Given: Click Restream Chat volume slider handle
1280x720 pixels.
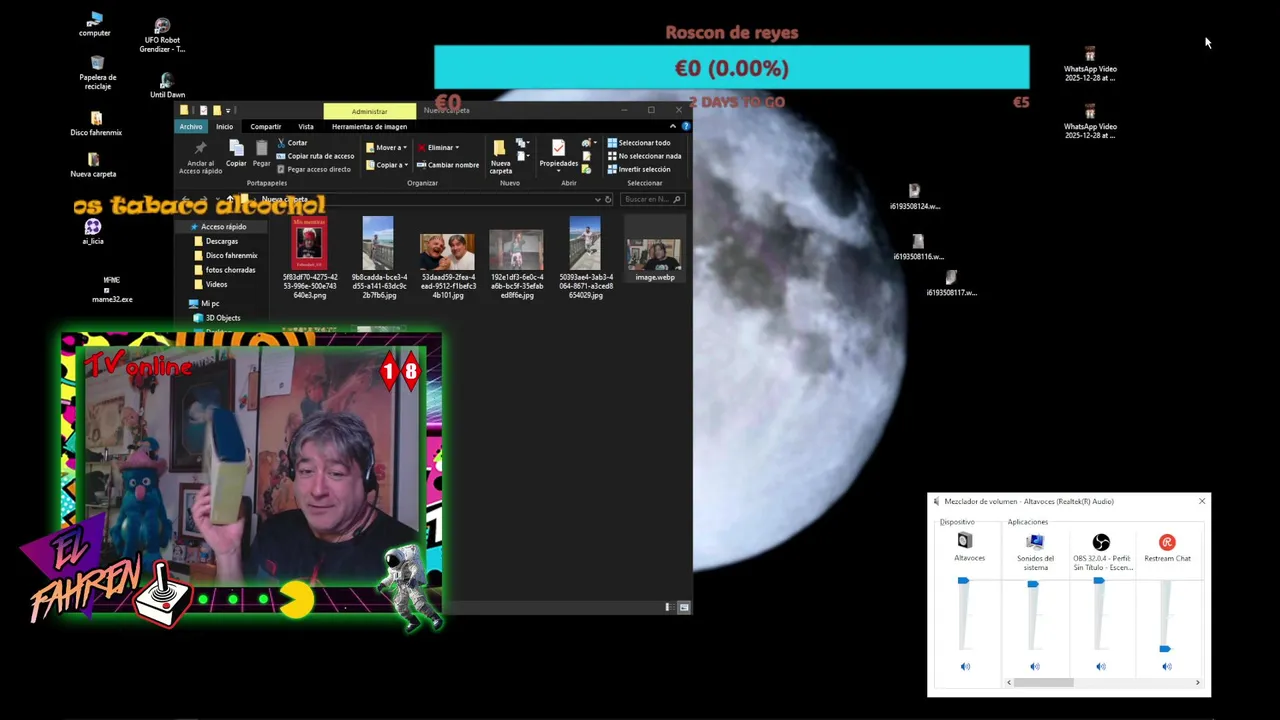Looking at the screenshot, I should pyautogui.click(x=1165, y=649).
